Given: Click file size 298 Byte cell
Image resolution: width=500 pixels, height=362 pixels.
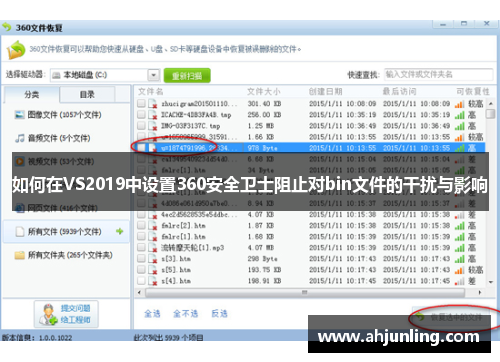Looking at the screenshot, I should click(x=262, y=259).
